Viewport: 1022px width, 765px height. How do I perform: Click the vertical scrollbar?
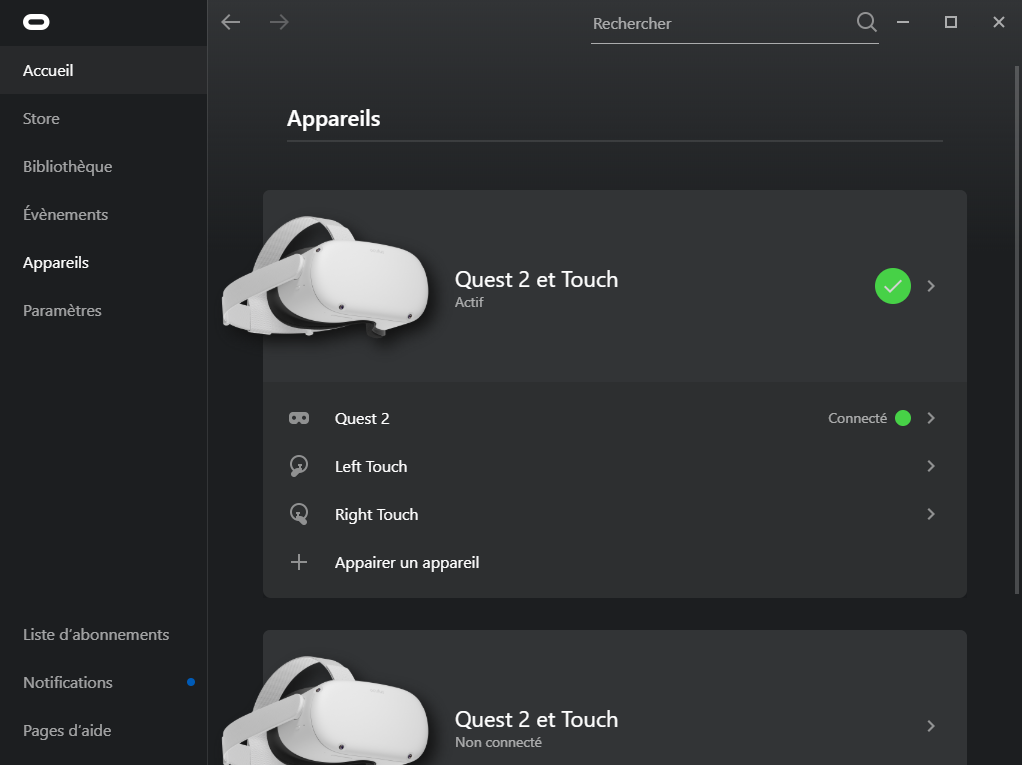click(1017, 329)
